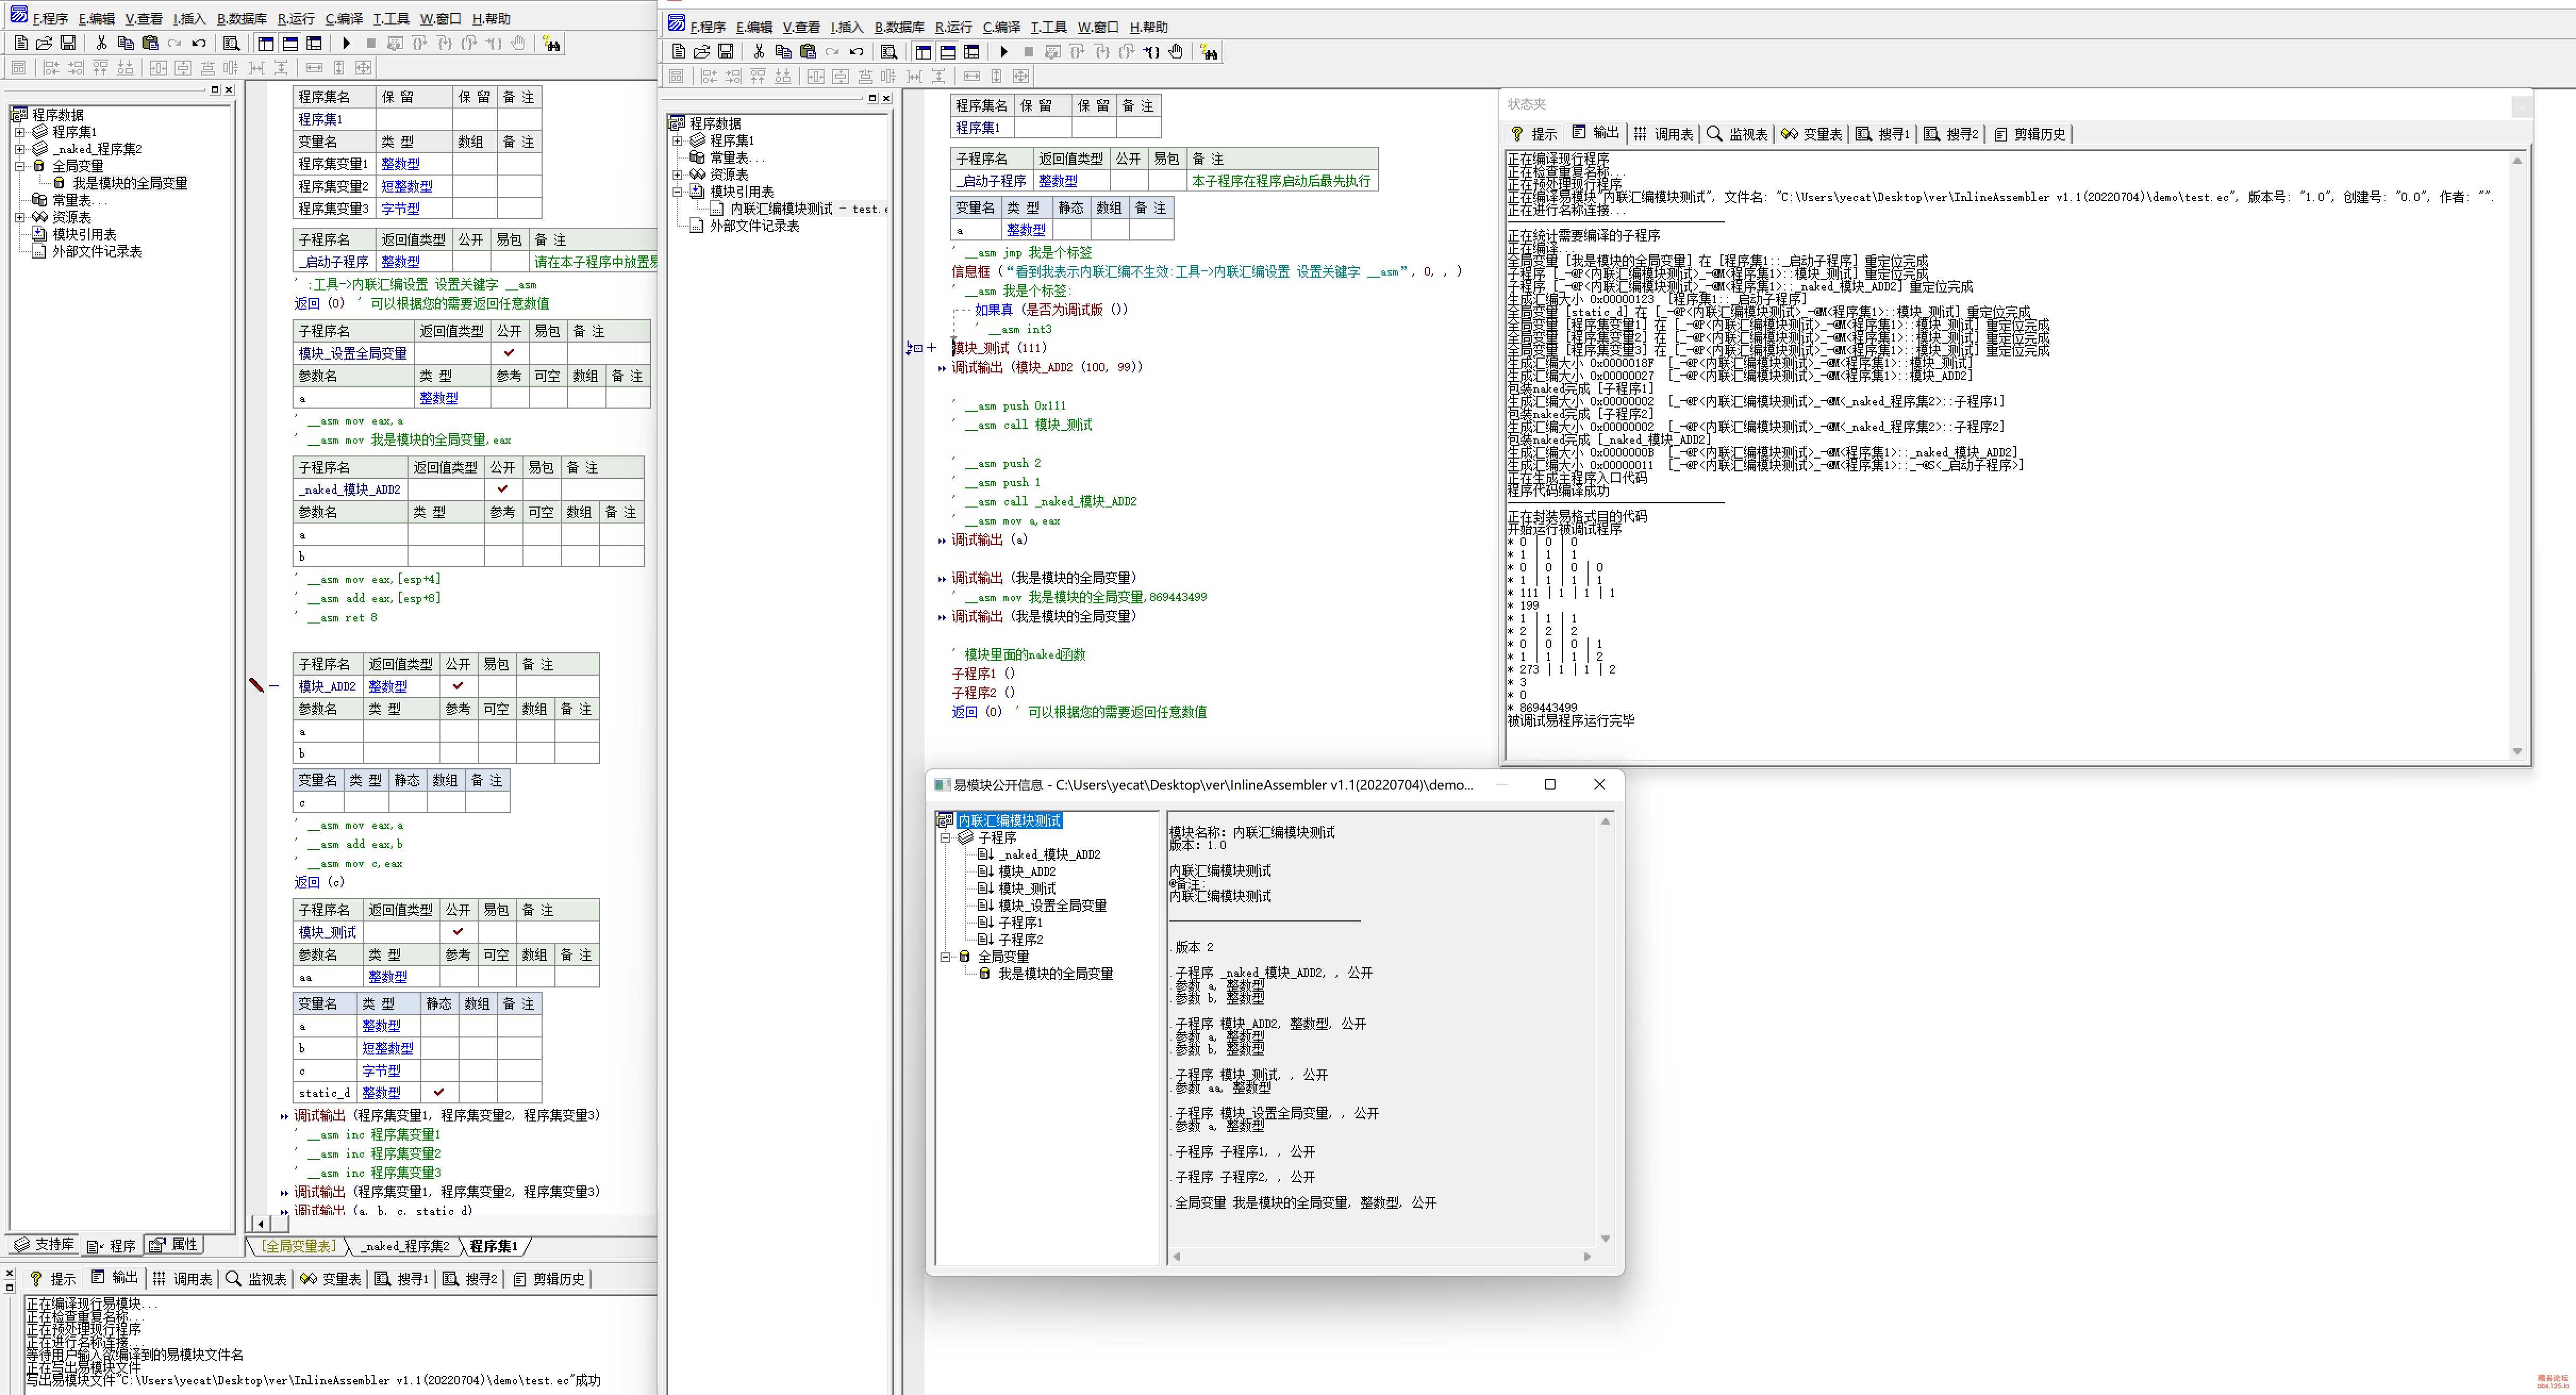Click the Run (play) icon in left window toolbar
Screen dimensions: 2576x1395
346,43
